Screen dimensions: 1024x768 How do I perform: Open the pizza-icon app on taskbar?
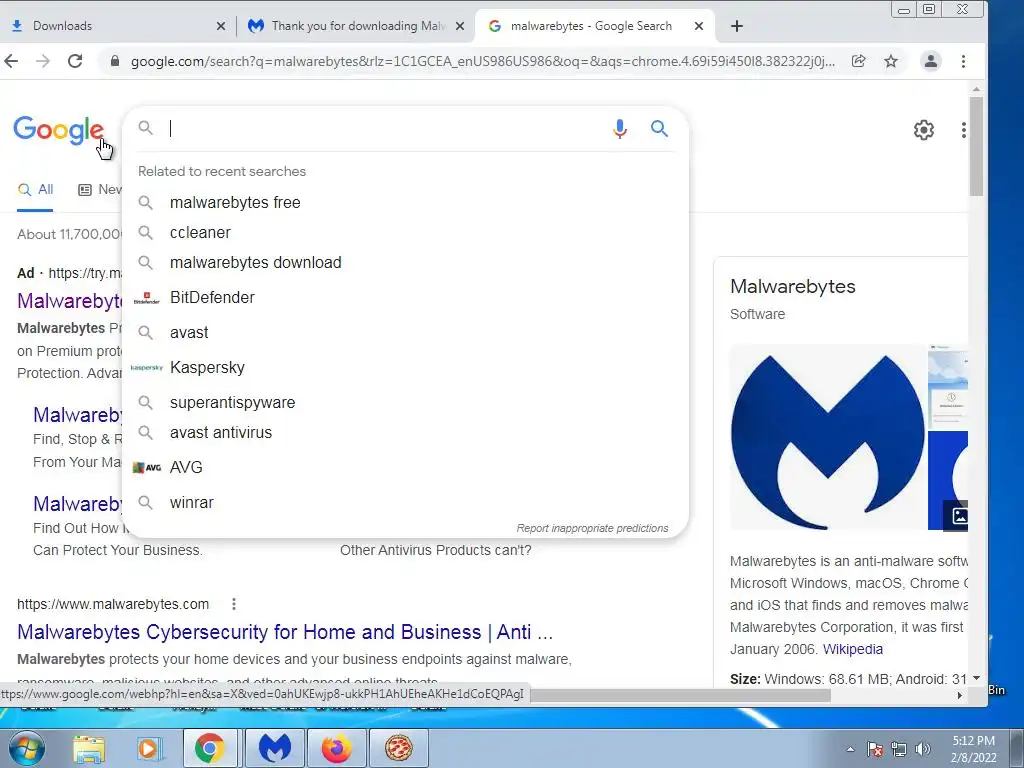pyautogui.click(x=398, y=748)
